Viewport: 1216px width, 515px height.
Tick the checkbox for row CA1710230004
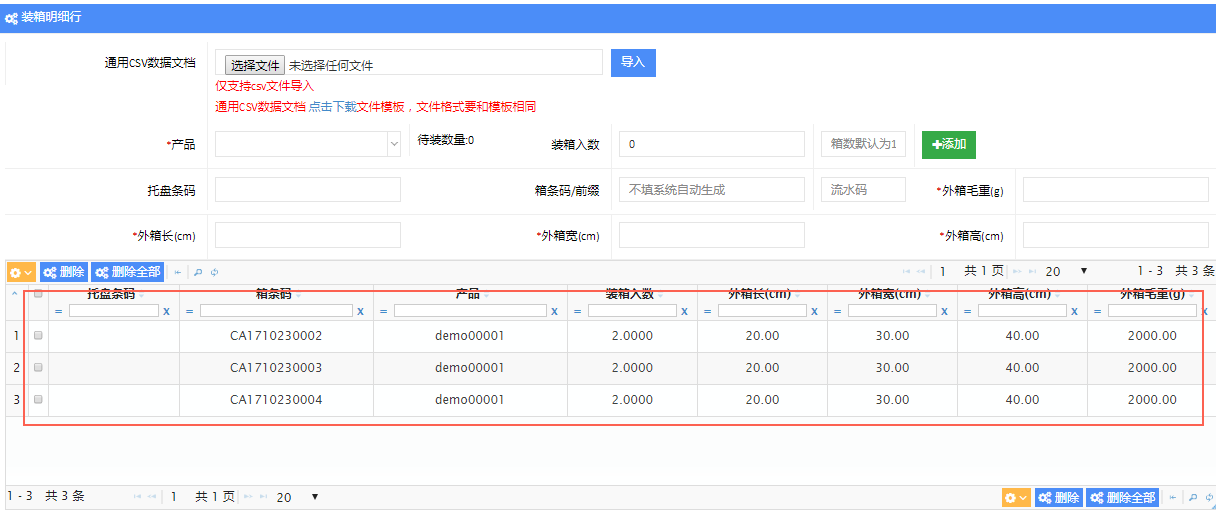click(38, 400)
